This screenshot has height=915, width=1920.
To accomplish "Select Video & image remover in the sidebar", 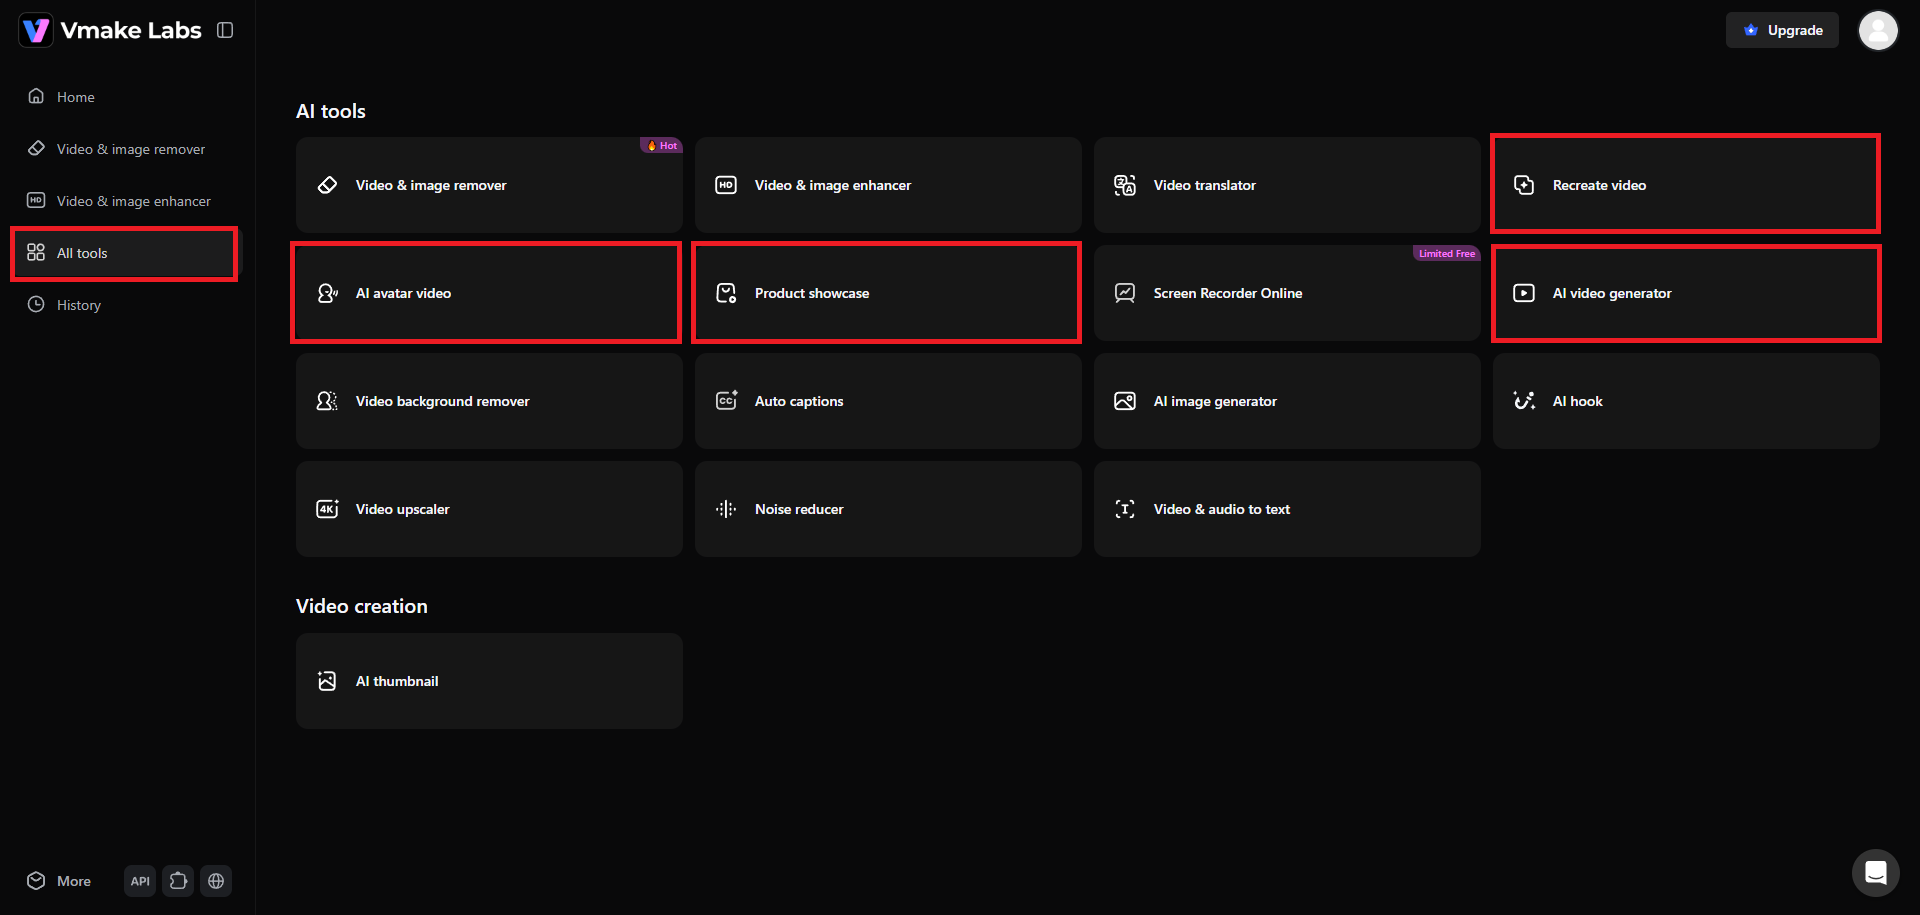I will coord(131,149).
